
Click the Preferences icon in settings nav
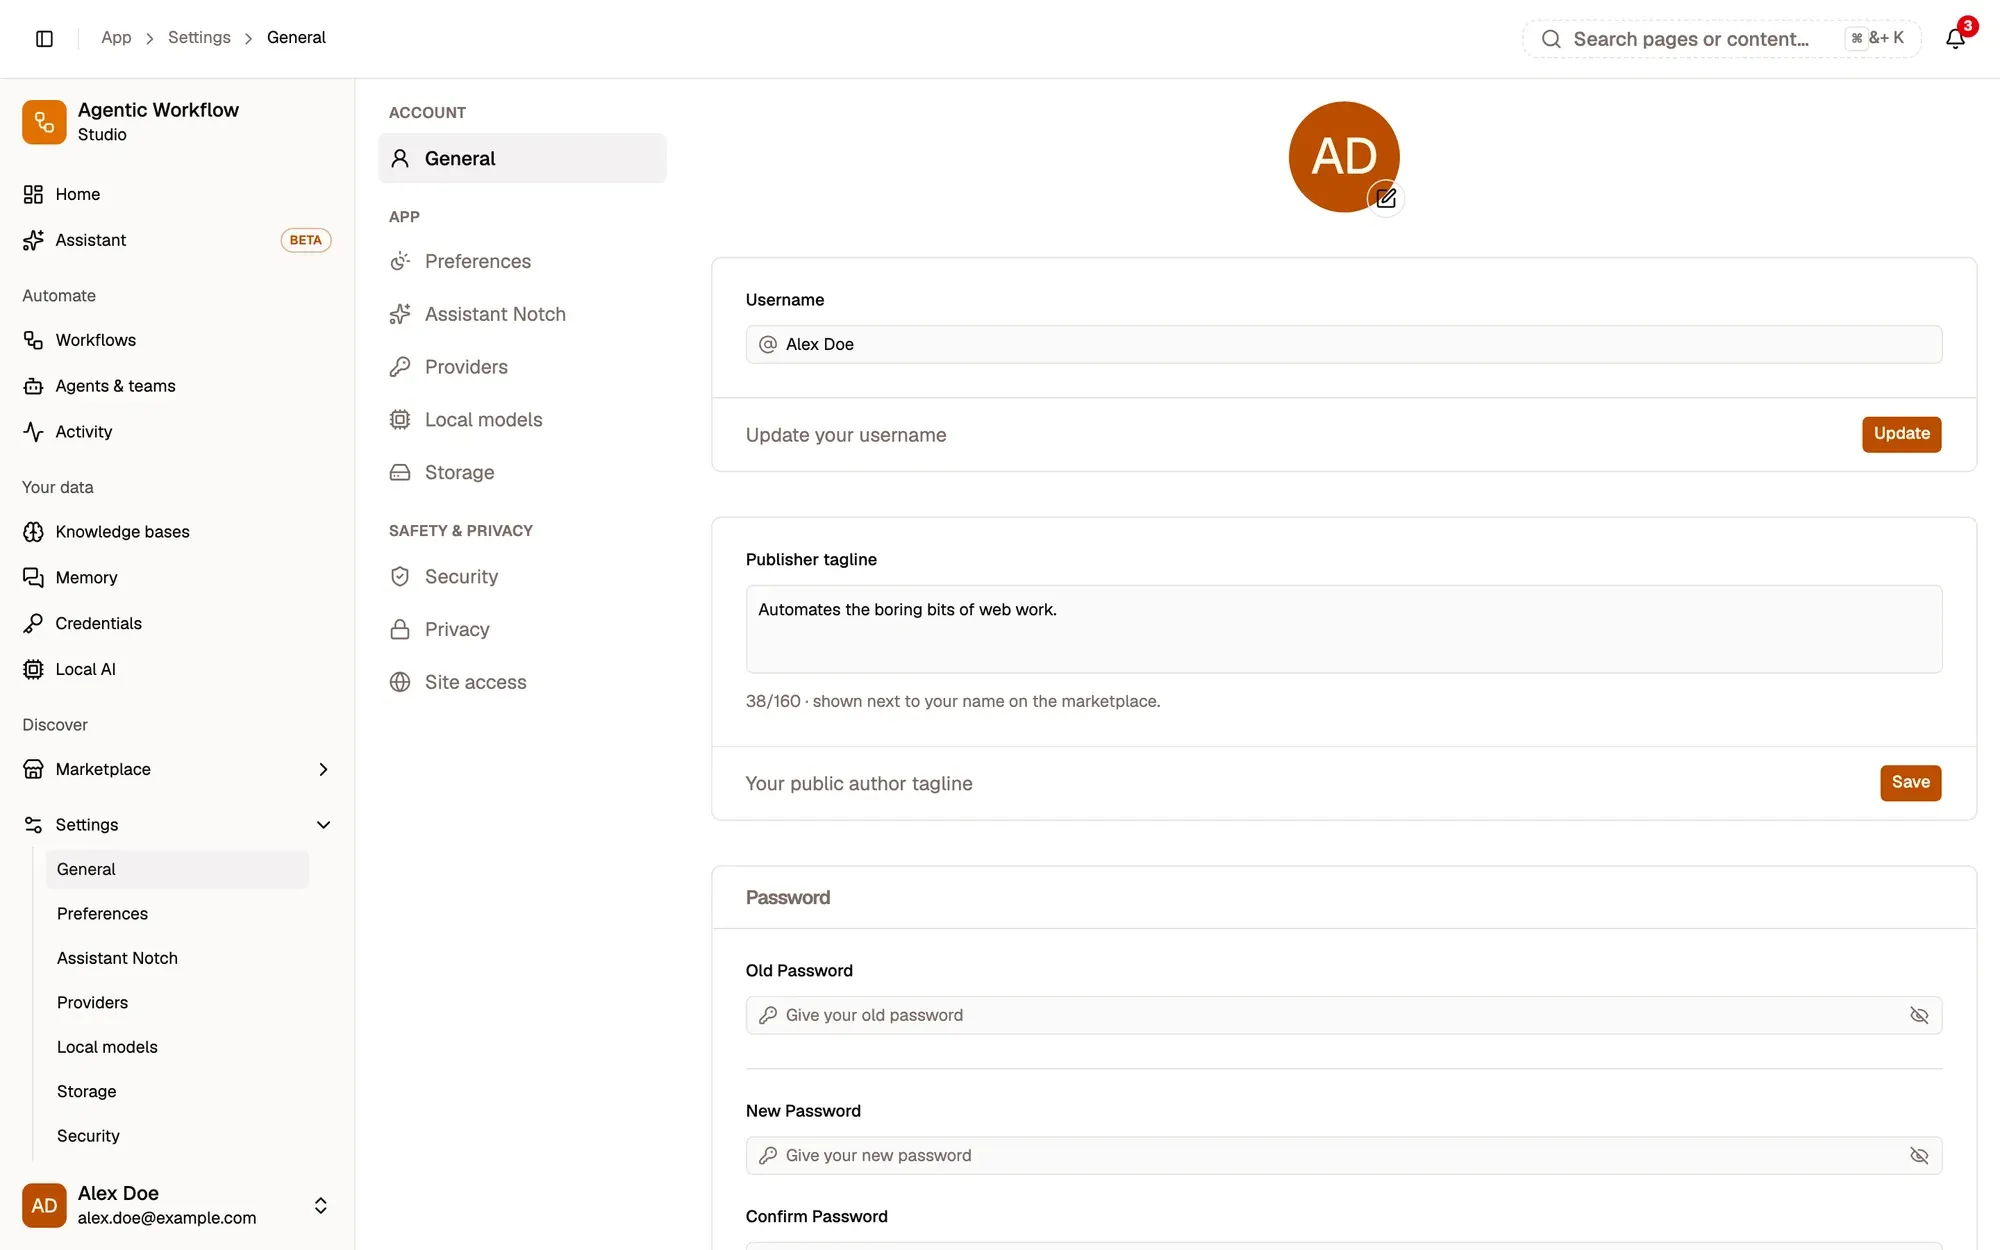pos(400,261)
